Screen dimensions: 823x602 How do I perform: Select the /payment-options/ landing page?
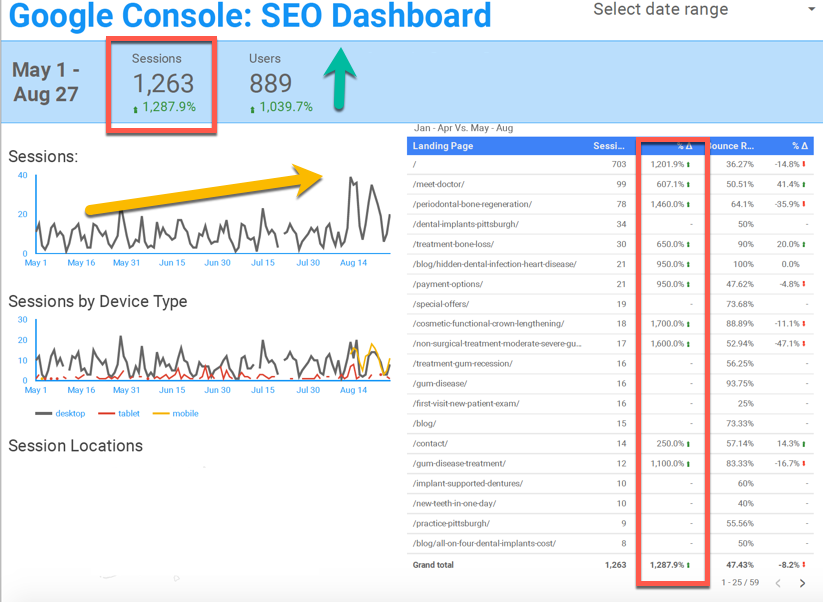coord(448,284)
